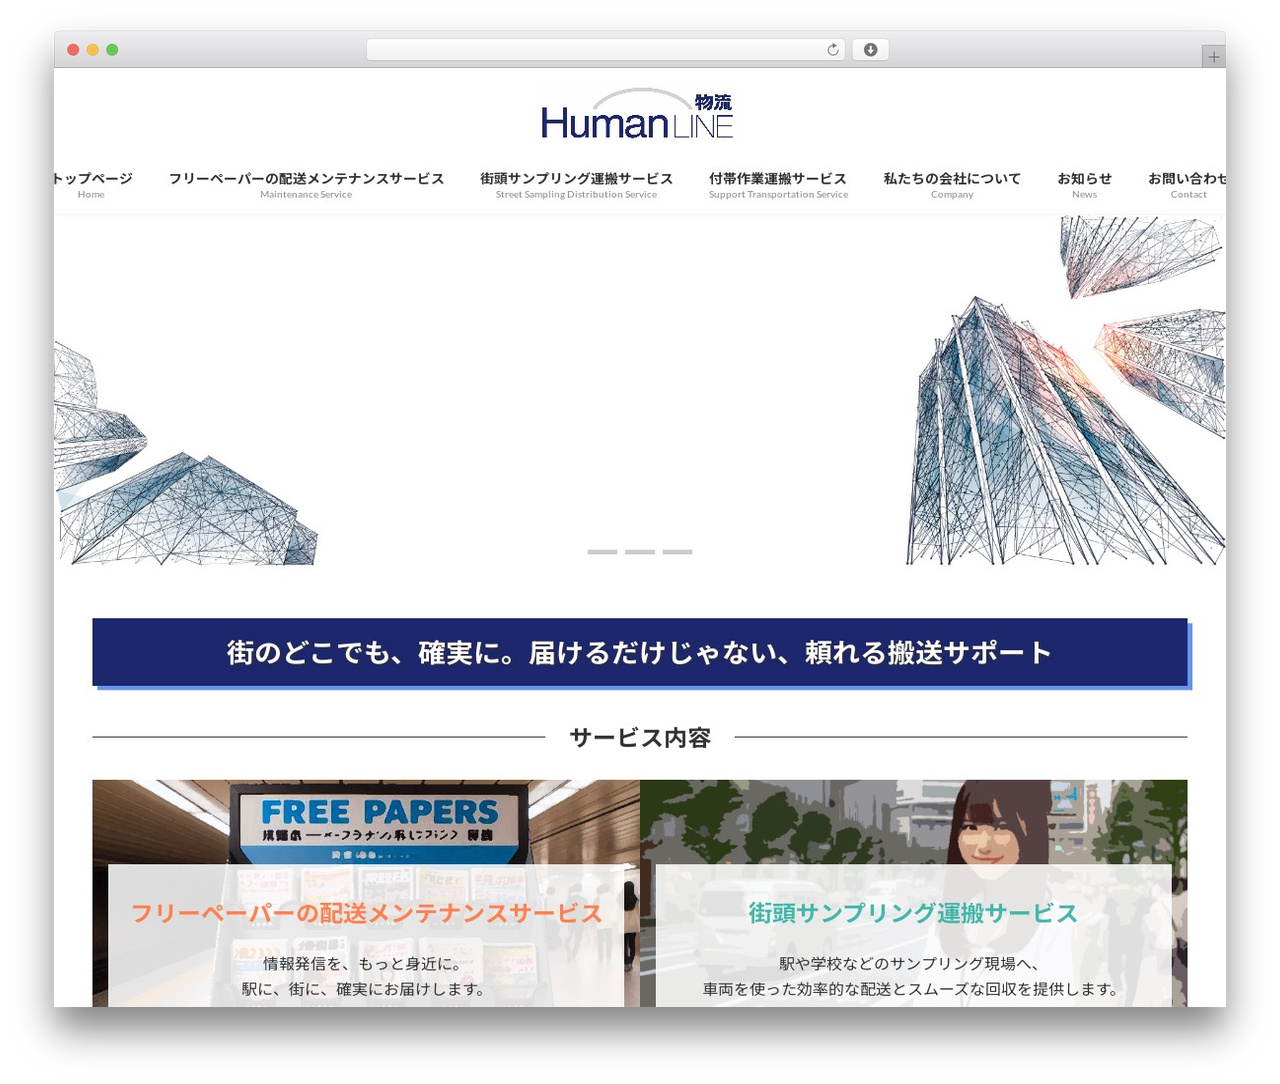The image size is (1280, 1084).
Task: Click the Human LINE logo
Action: click(637, 114)
